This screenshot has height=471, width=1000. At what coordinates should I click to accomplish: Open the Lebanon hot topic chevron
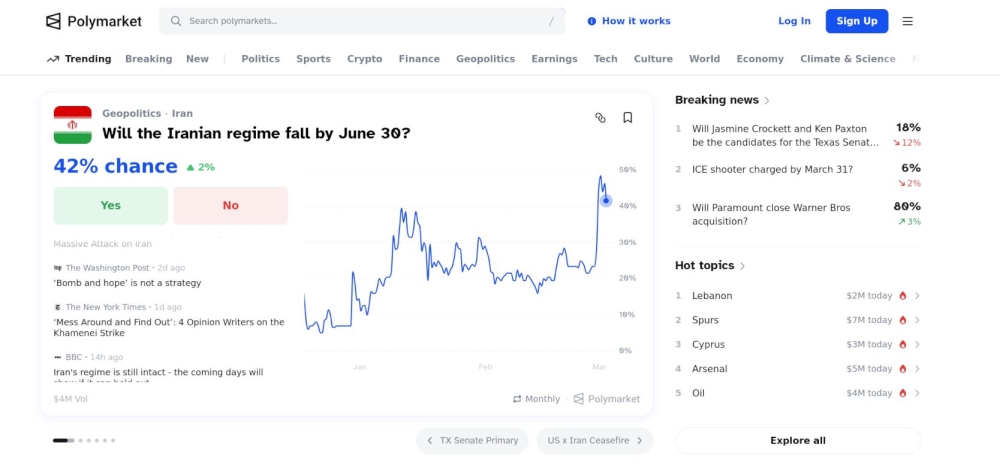click(x=917, y=296)
